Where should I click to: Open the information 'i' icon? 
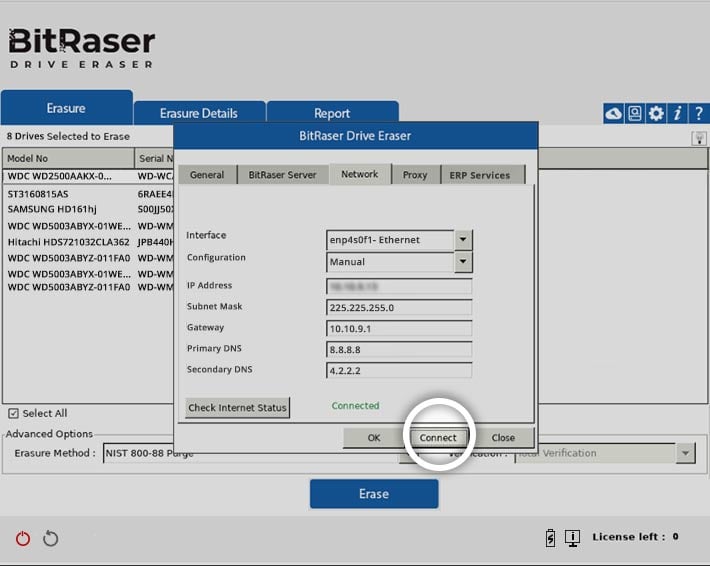(x=677, y=113)
